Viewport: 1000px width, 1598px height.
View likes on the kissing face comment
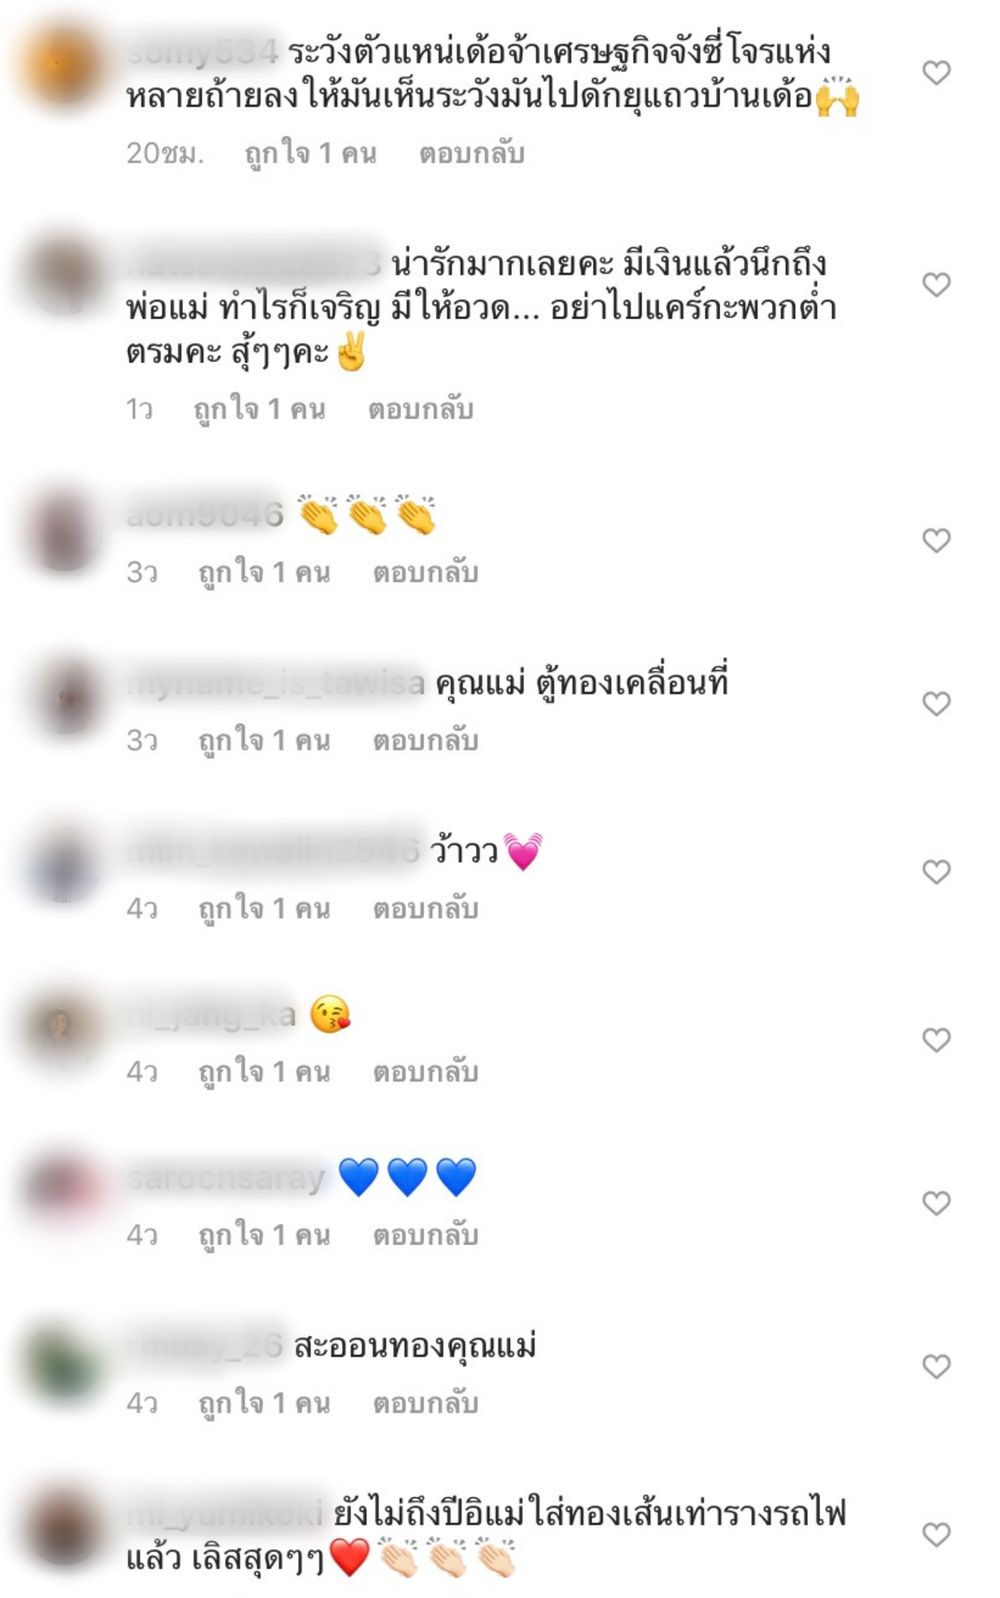[x=264, y=1072]
